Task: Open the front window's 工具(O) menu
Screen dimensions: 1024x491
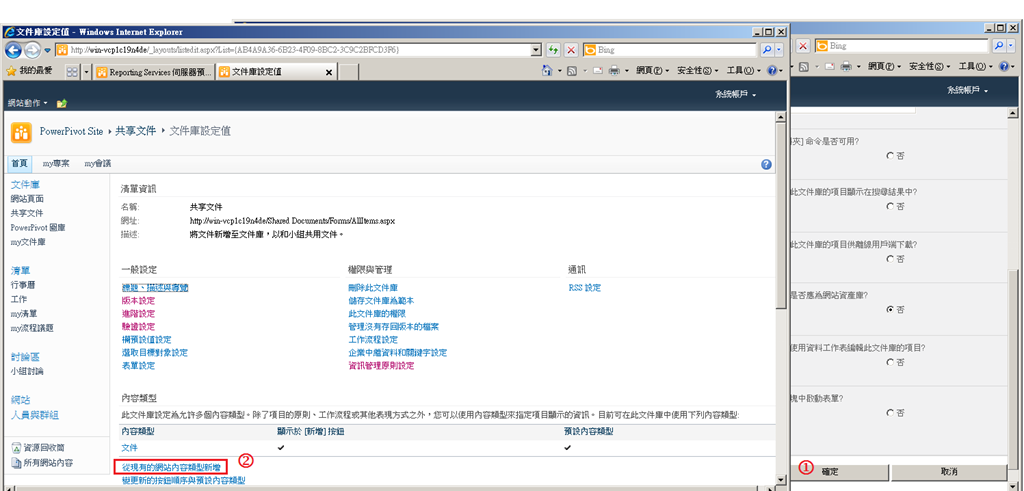Action: 743,71
